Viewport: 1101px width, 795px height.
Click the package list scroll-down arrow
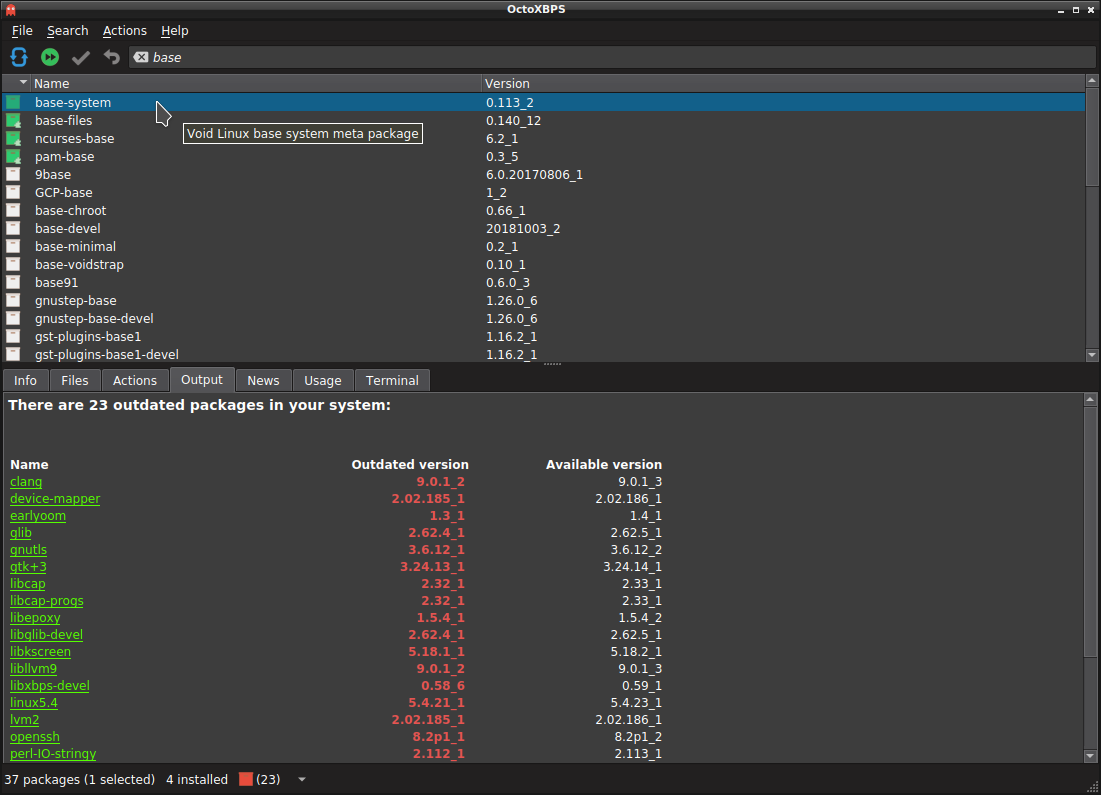tap(1092, 355)
